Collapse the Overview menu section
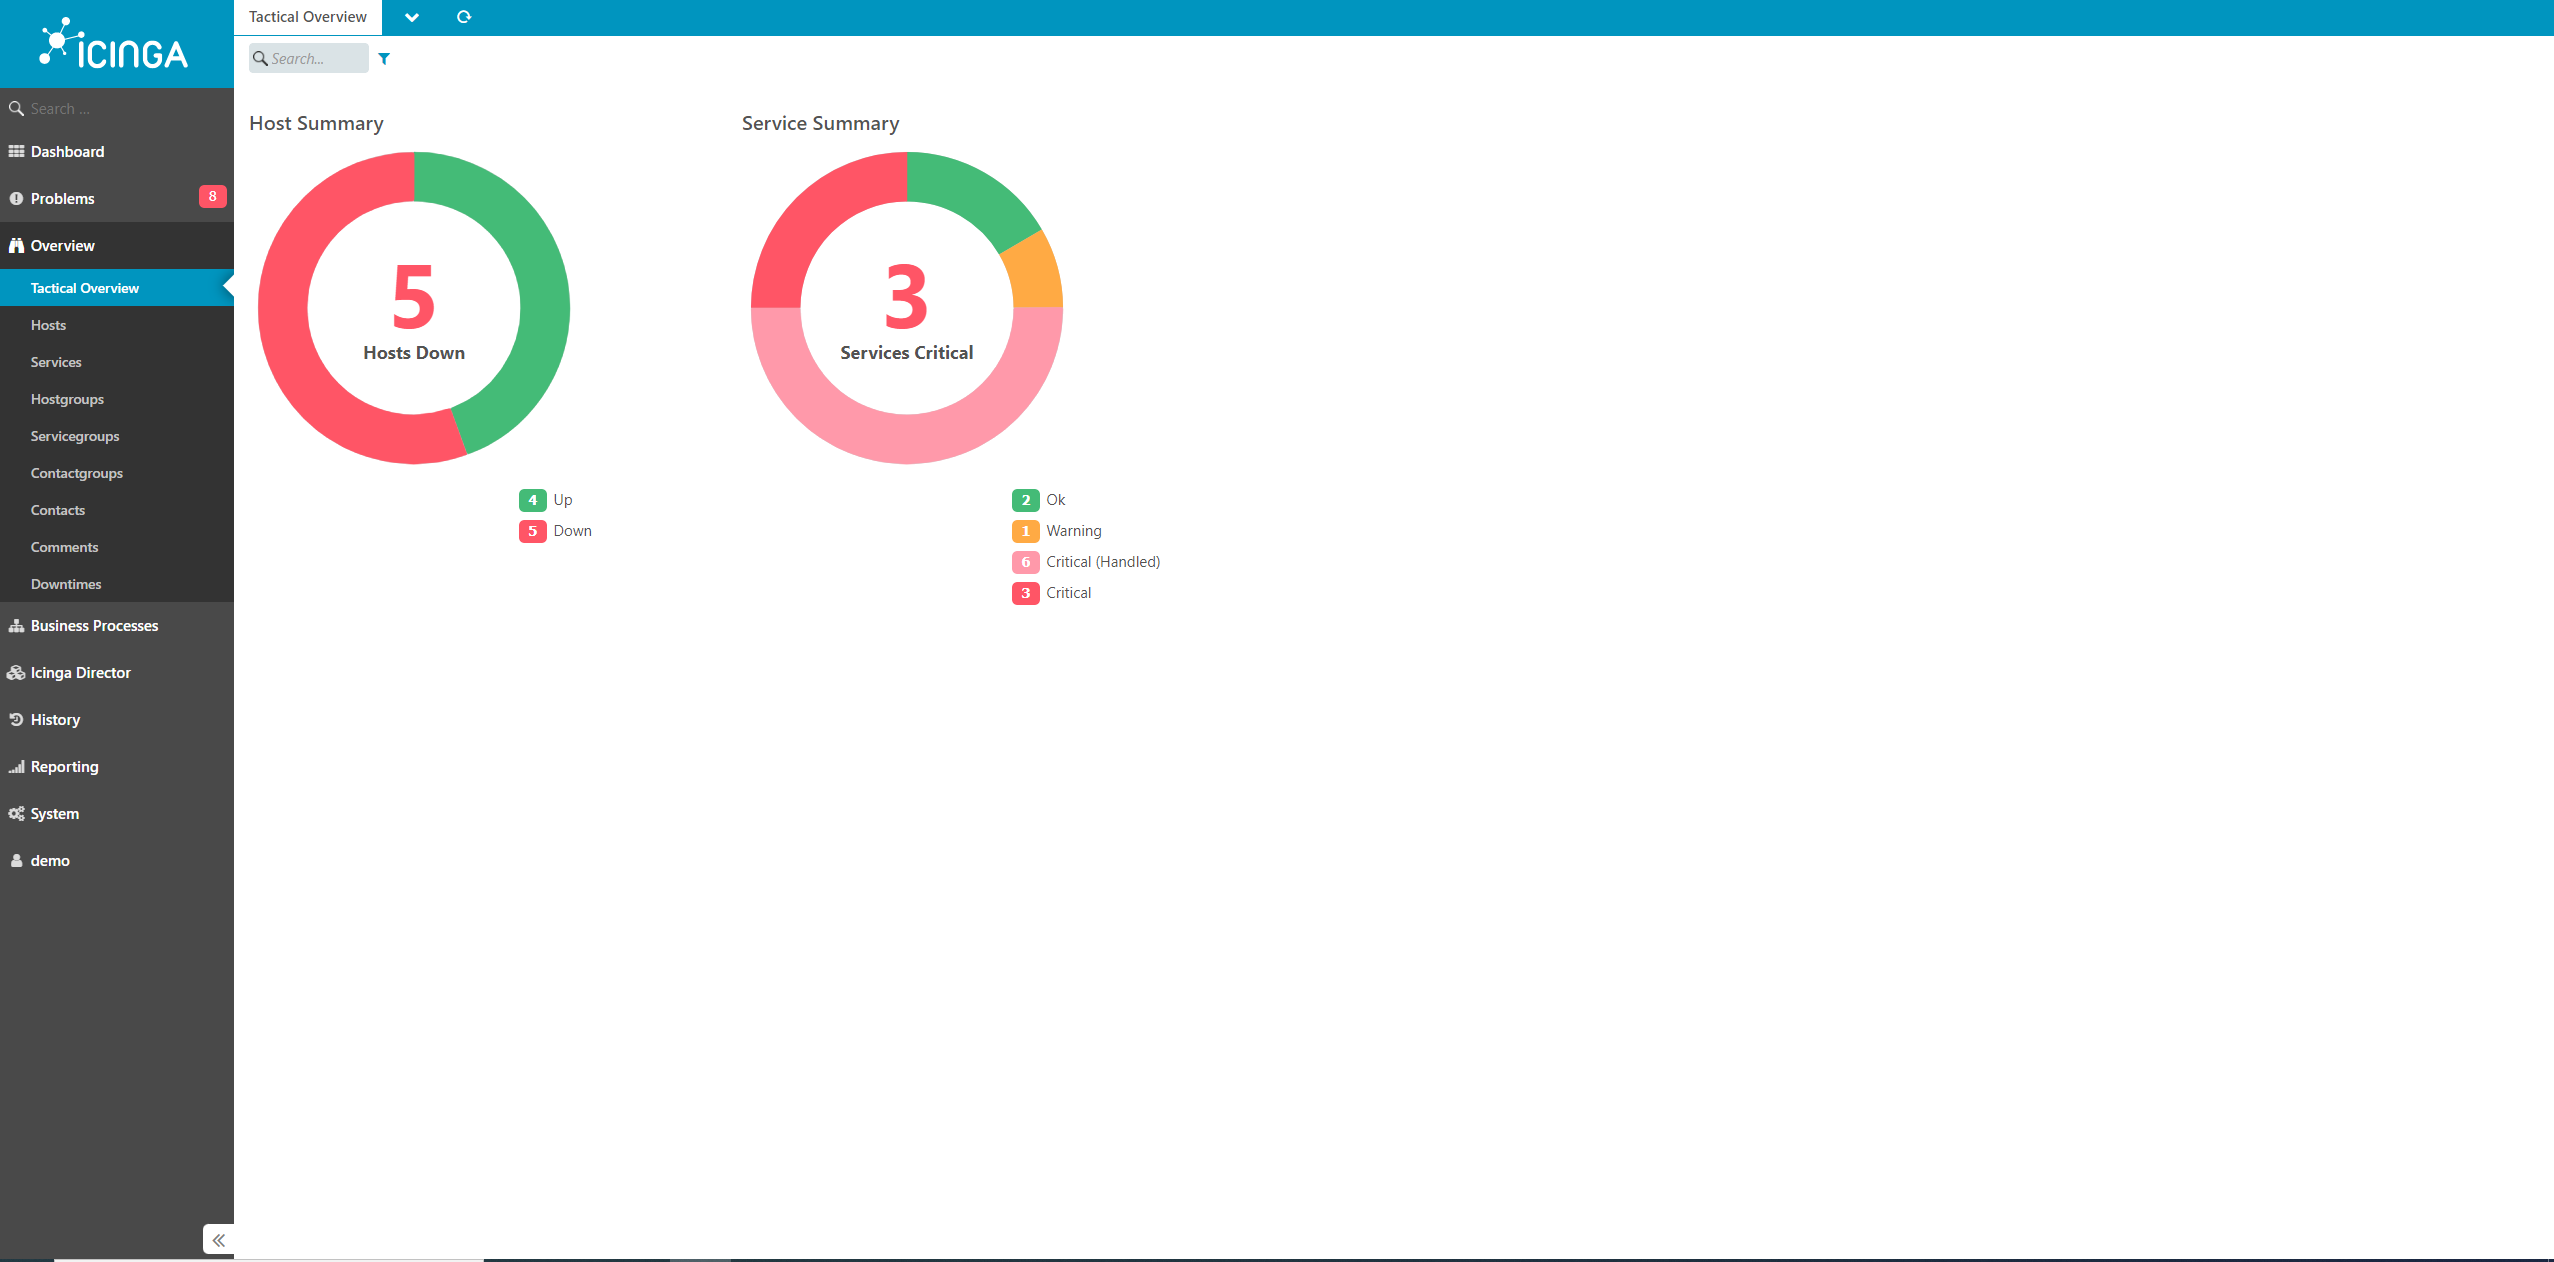 62,246
